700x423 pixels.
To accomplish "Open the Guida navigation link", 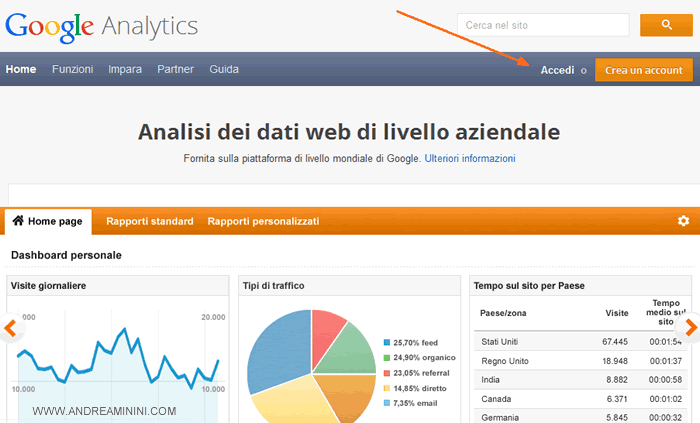I will coord(224,69).
